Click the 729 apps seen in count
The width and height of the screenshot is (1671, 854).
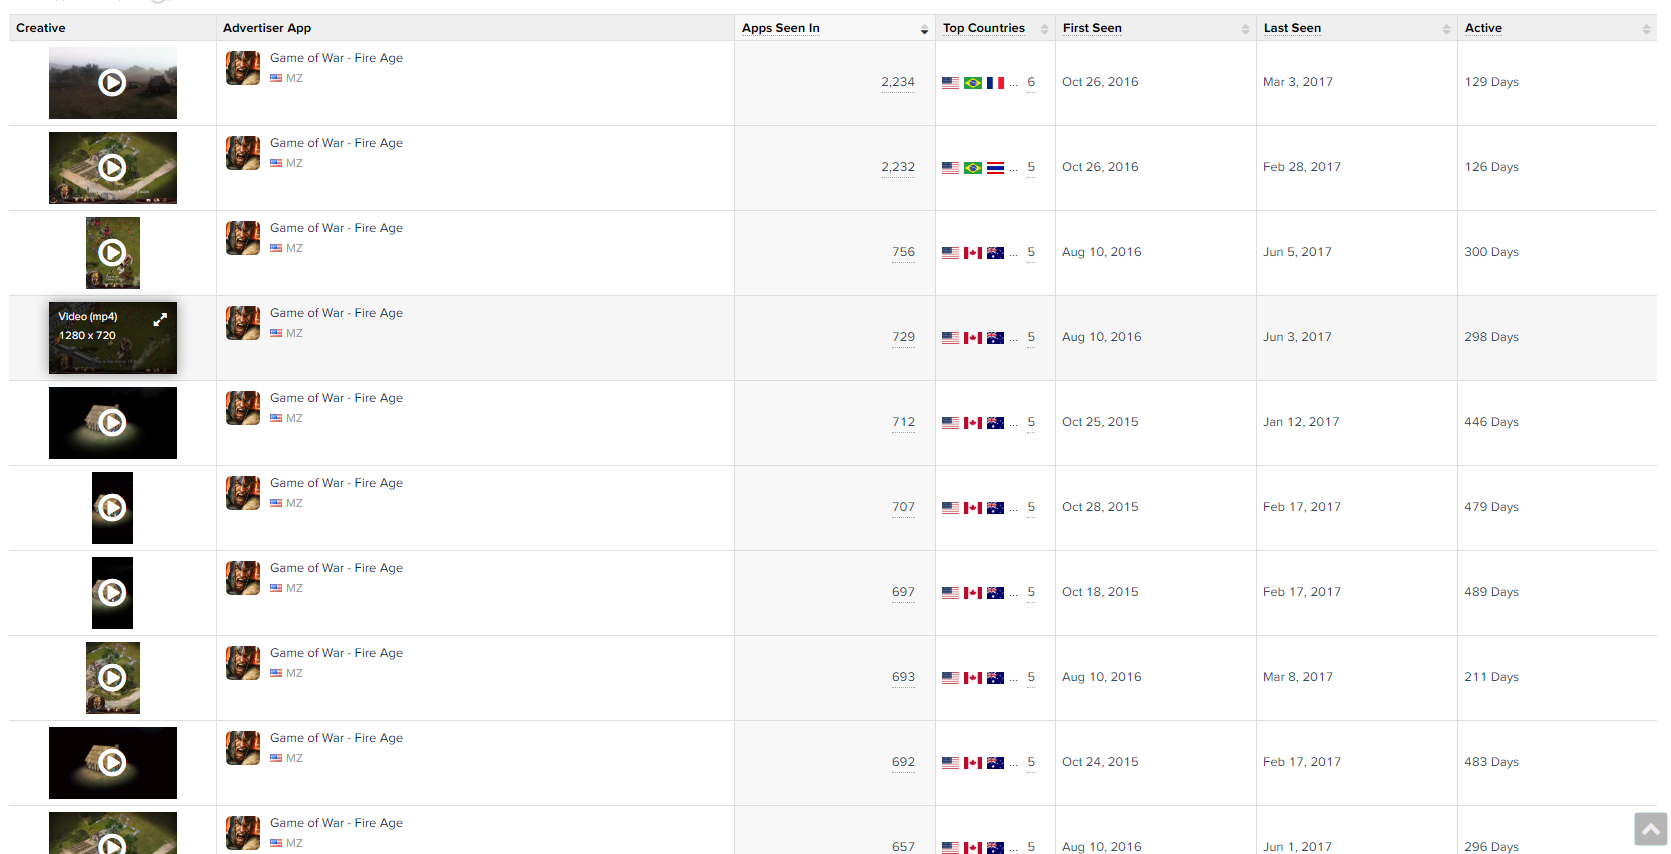(904, 337)
